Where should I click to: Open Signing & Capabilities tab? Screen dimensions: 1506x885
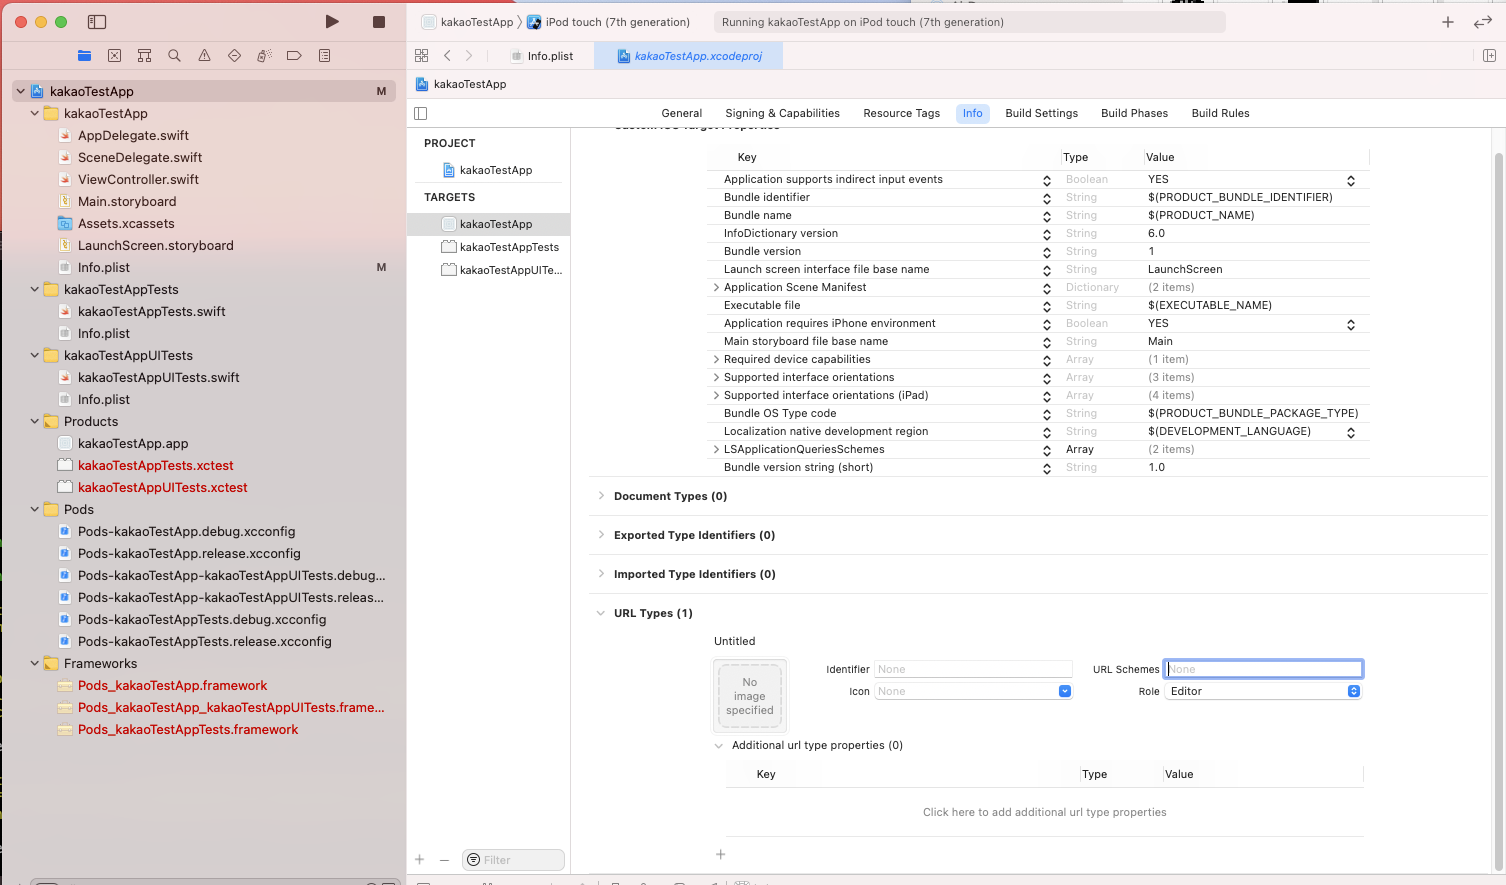pyautogui.click(x=782, y=113)
